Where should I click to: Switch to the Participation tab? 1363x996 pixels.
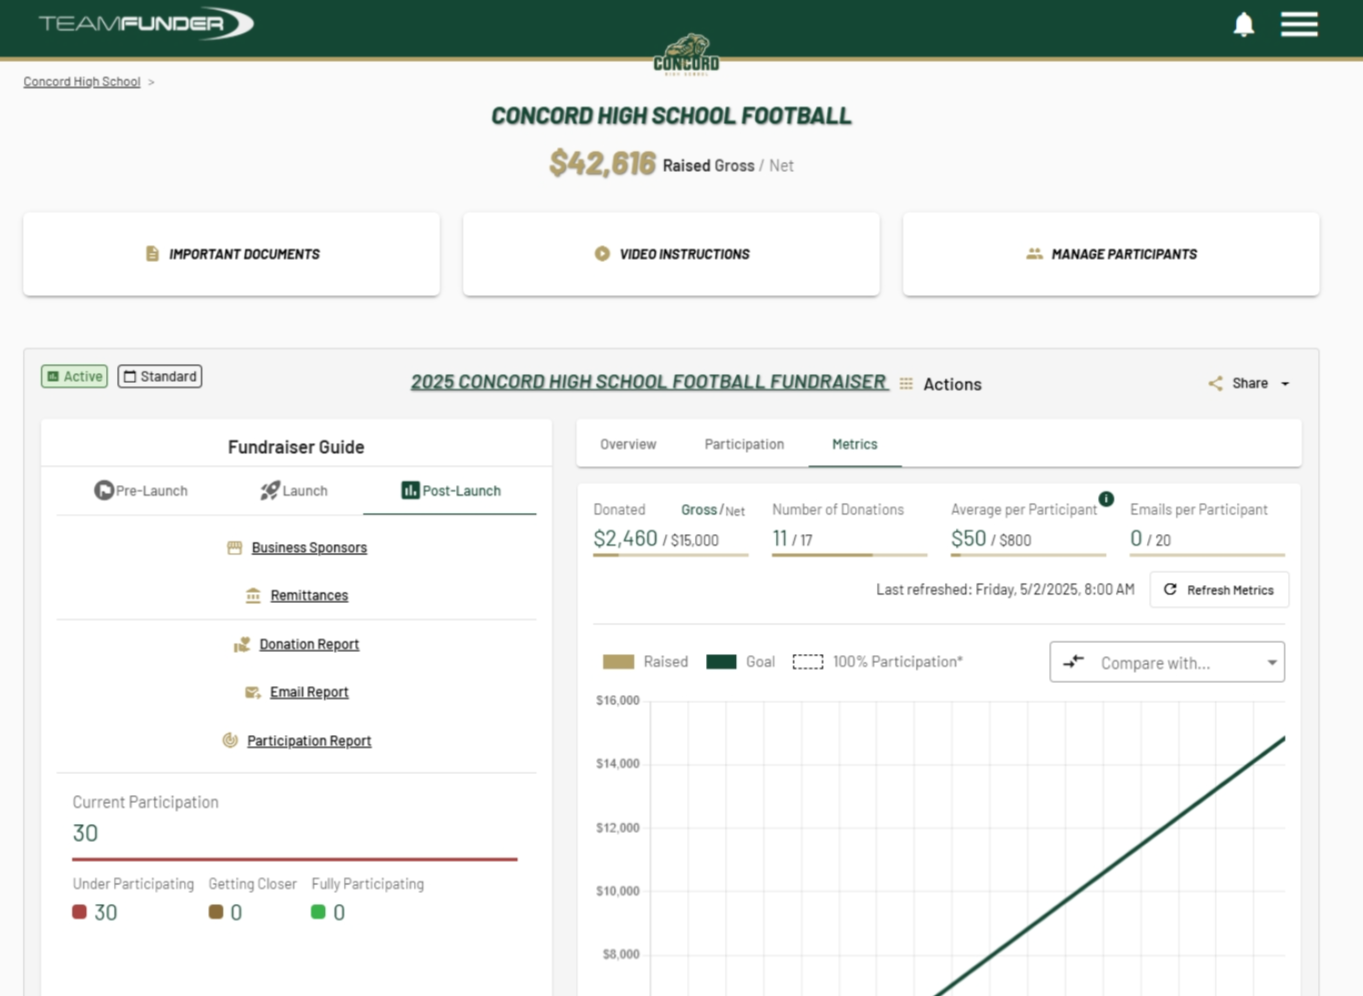pos(744,444)
